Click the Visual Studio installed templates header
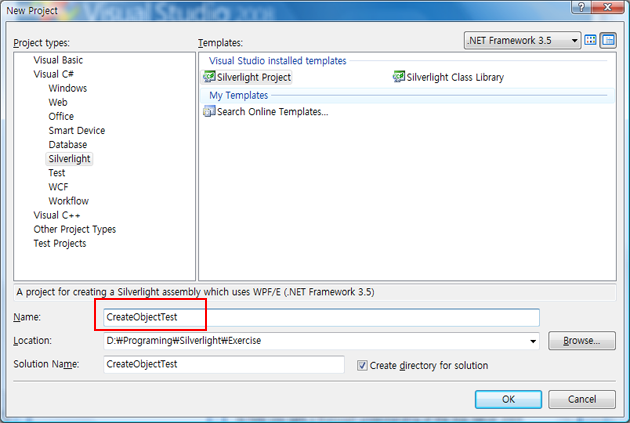 tap(278, 61)
